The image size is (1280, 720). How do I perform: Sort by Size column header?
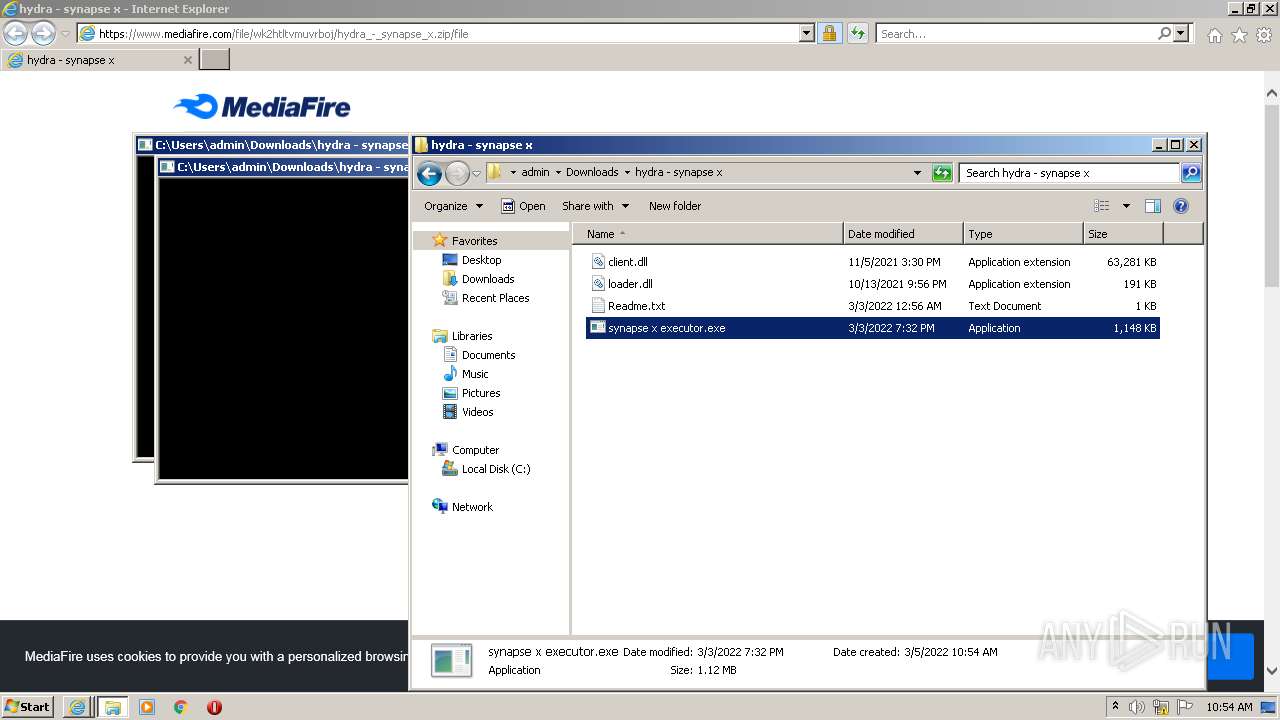1123,234
